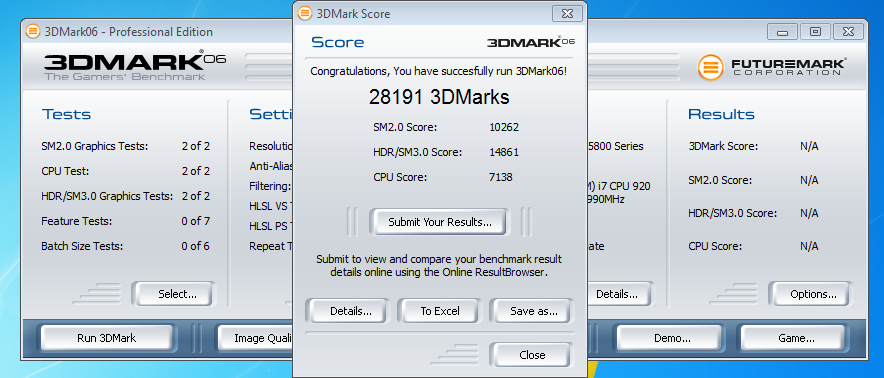Close the 3DMark06 main window

tap(847, 32)
